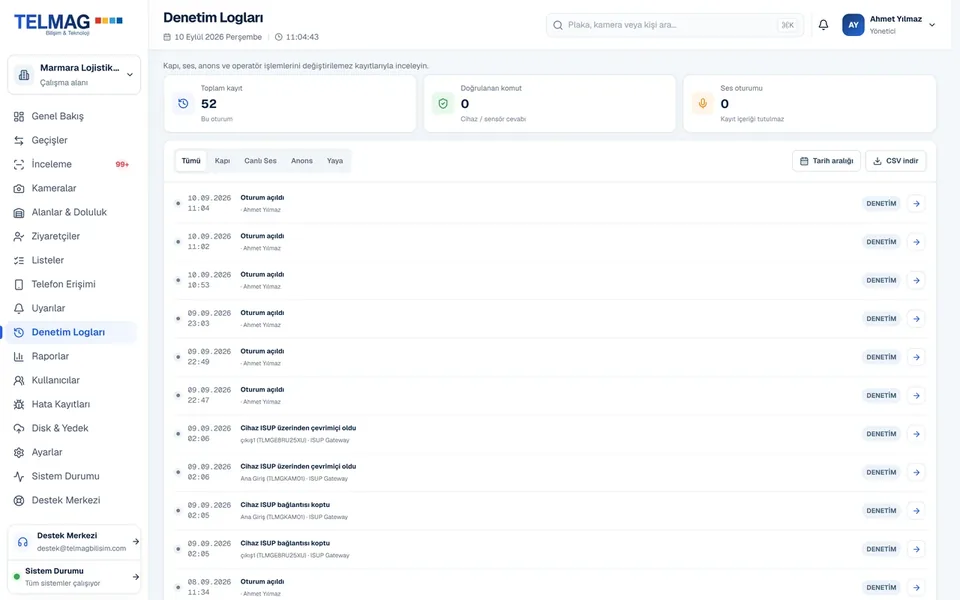Select the Tümü filter tab
The width and height of the screenshot is (960, 600).
pos(191,161)
